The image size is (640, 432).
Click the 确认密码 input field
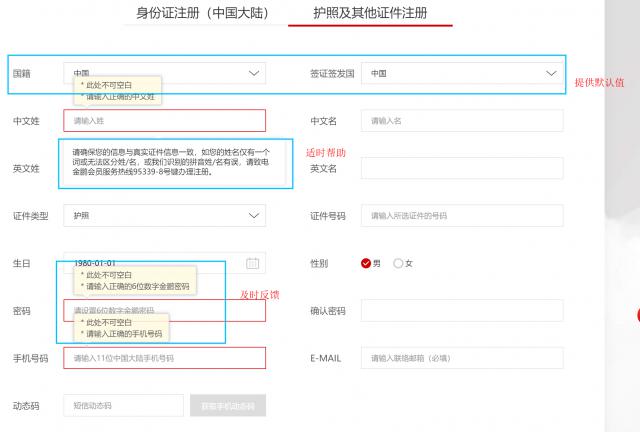(x=461, y=311)
